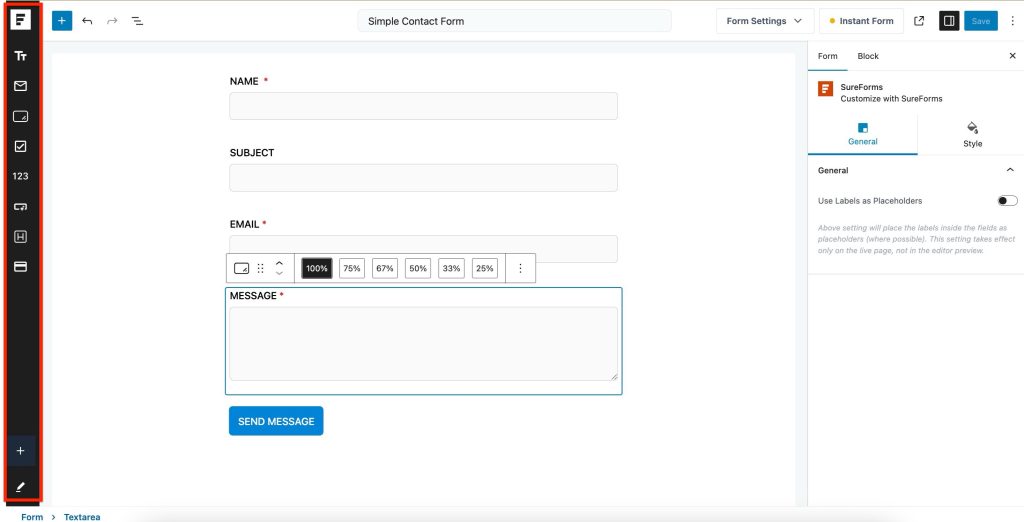Open form preview in new tab
Viewport: 1024px width, 522px height.
[919, 21]
